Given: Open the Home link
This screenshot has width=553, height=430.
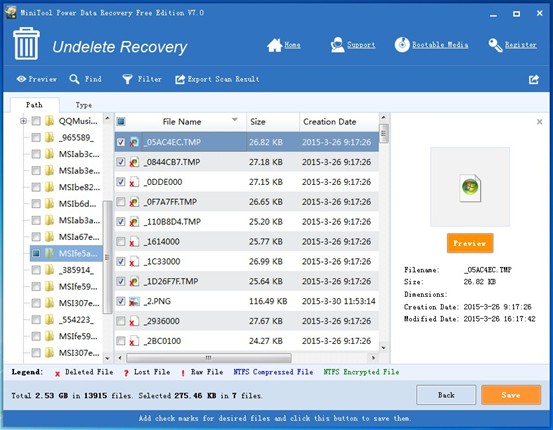Looking at the screenshot, I should (x=292, y=45).
